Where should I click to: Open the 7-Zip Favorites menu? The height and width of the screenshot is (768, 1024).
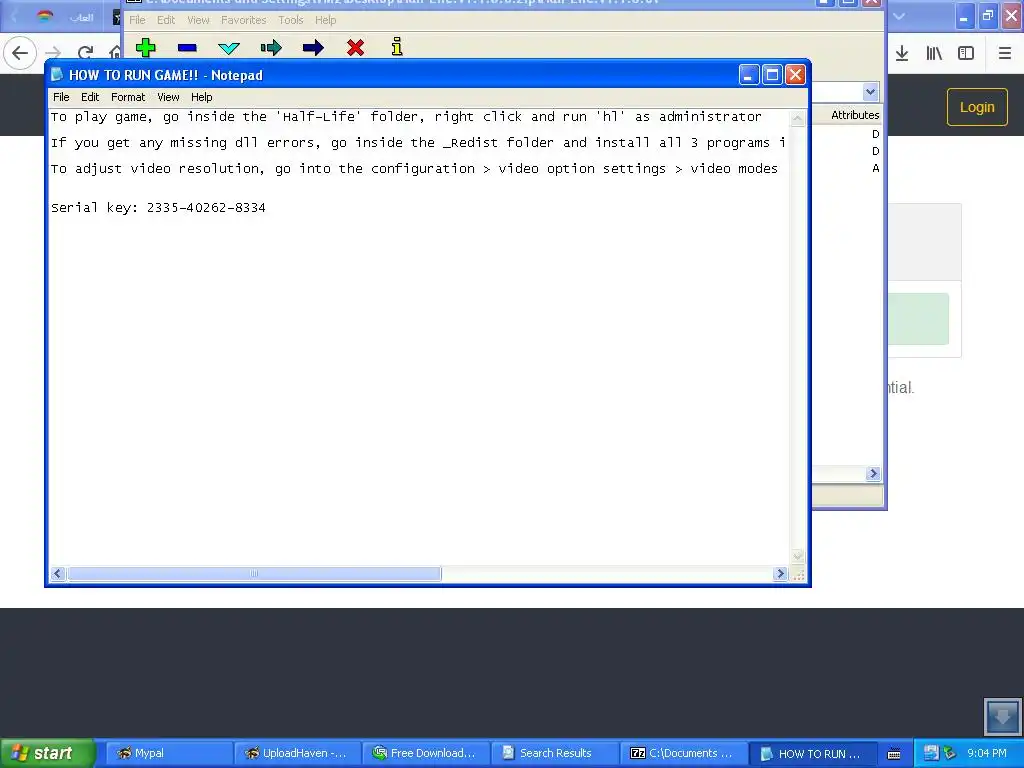[244, 20]
